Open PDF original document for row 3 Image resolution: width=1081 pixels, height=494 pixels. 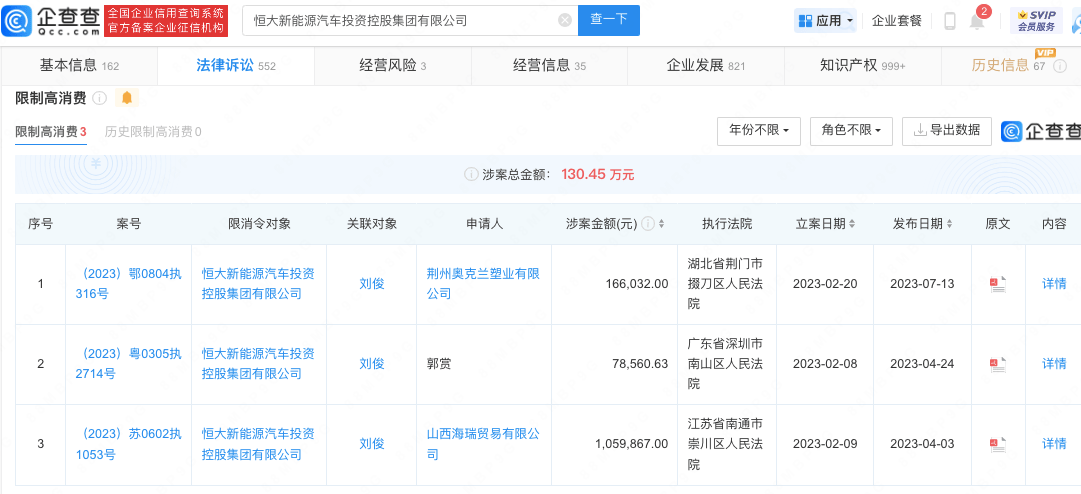pyautogui.click(x=997, y=444)
